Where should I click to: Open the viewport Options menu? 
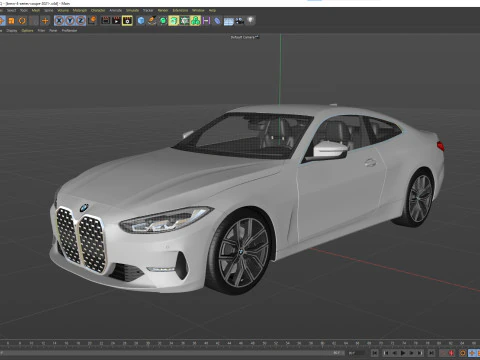(x=27, y=30)
